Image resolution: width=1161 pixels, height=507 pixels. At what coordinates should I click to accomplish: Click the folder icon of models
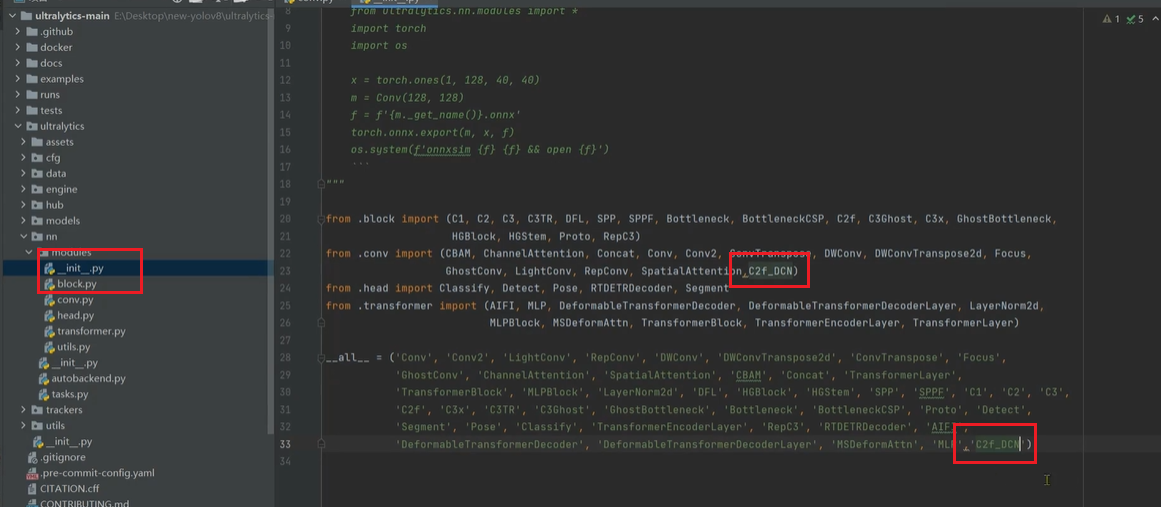pyautogui.click(x=38, y=221)
